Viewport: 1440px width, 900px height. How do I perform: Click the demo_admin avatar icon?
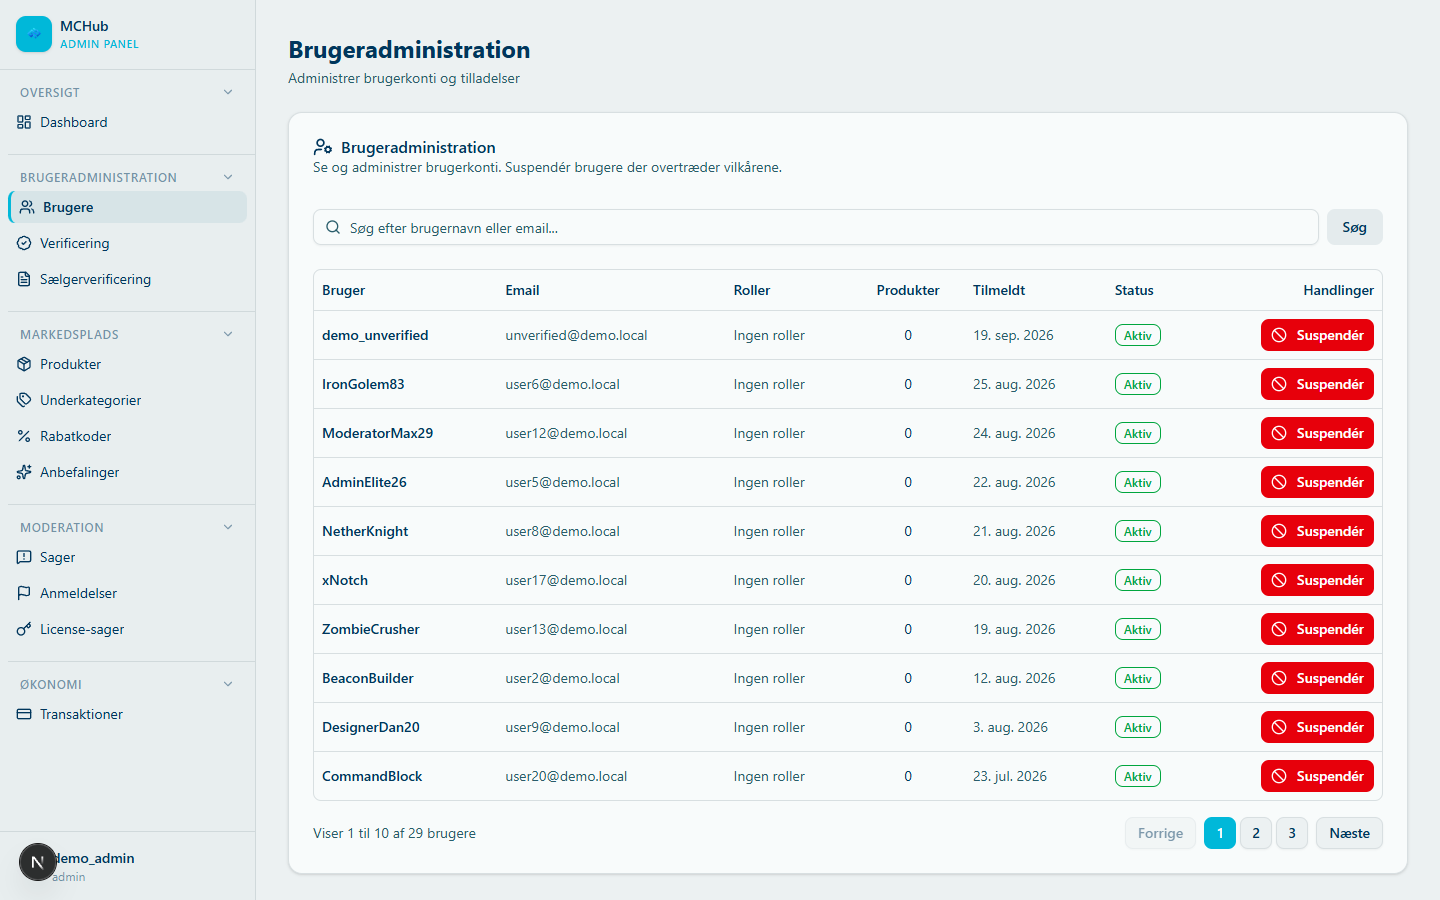[37, 862]
